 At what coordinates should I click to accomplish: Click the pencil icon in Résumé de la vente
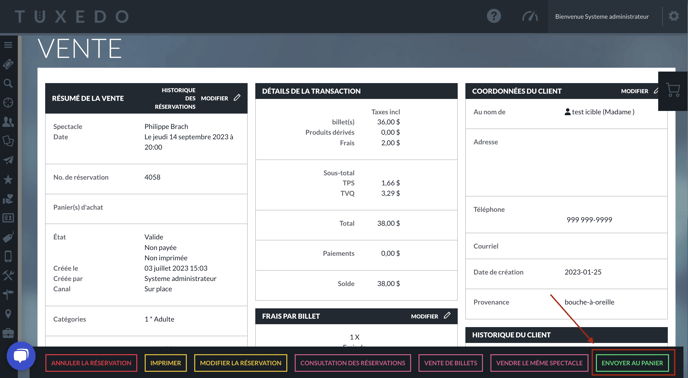tap(237, 98)
